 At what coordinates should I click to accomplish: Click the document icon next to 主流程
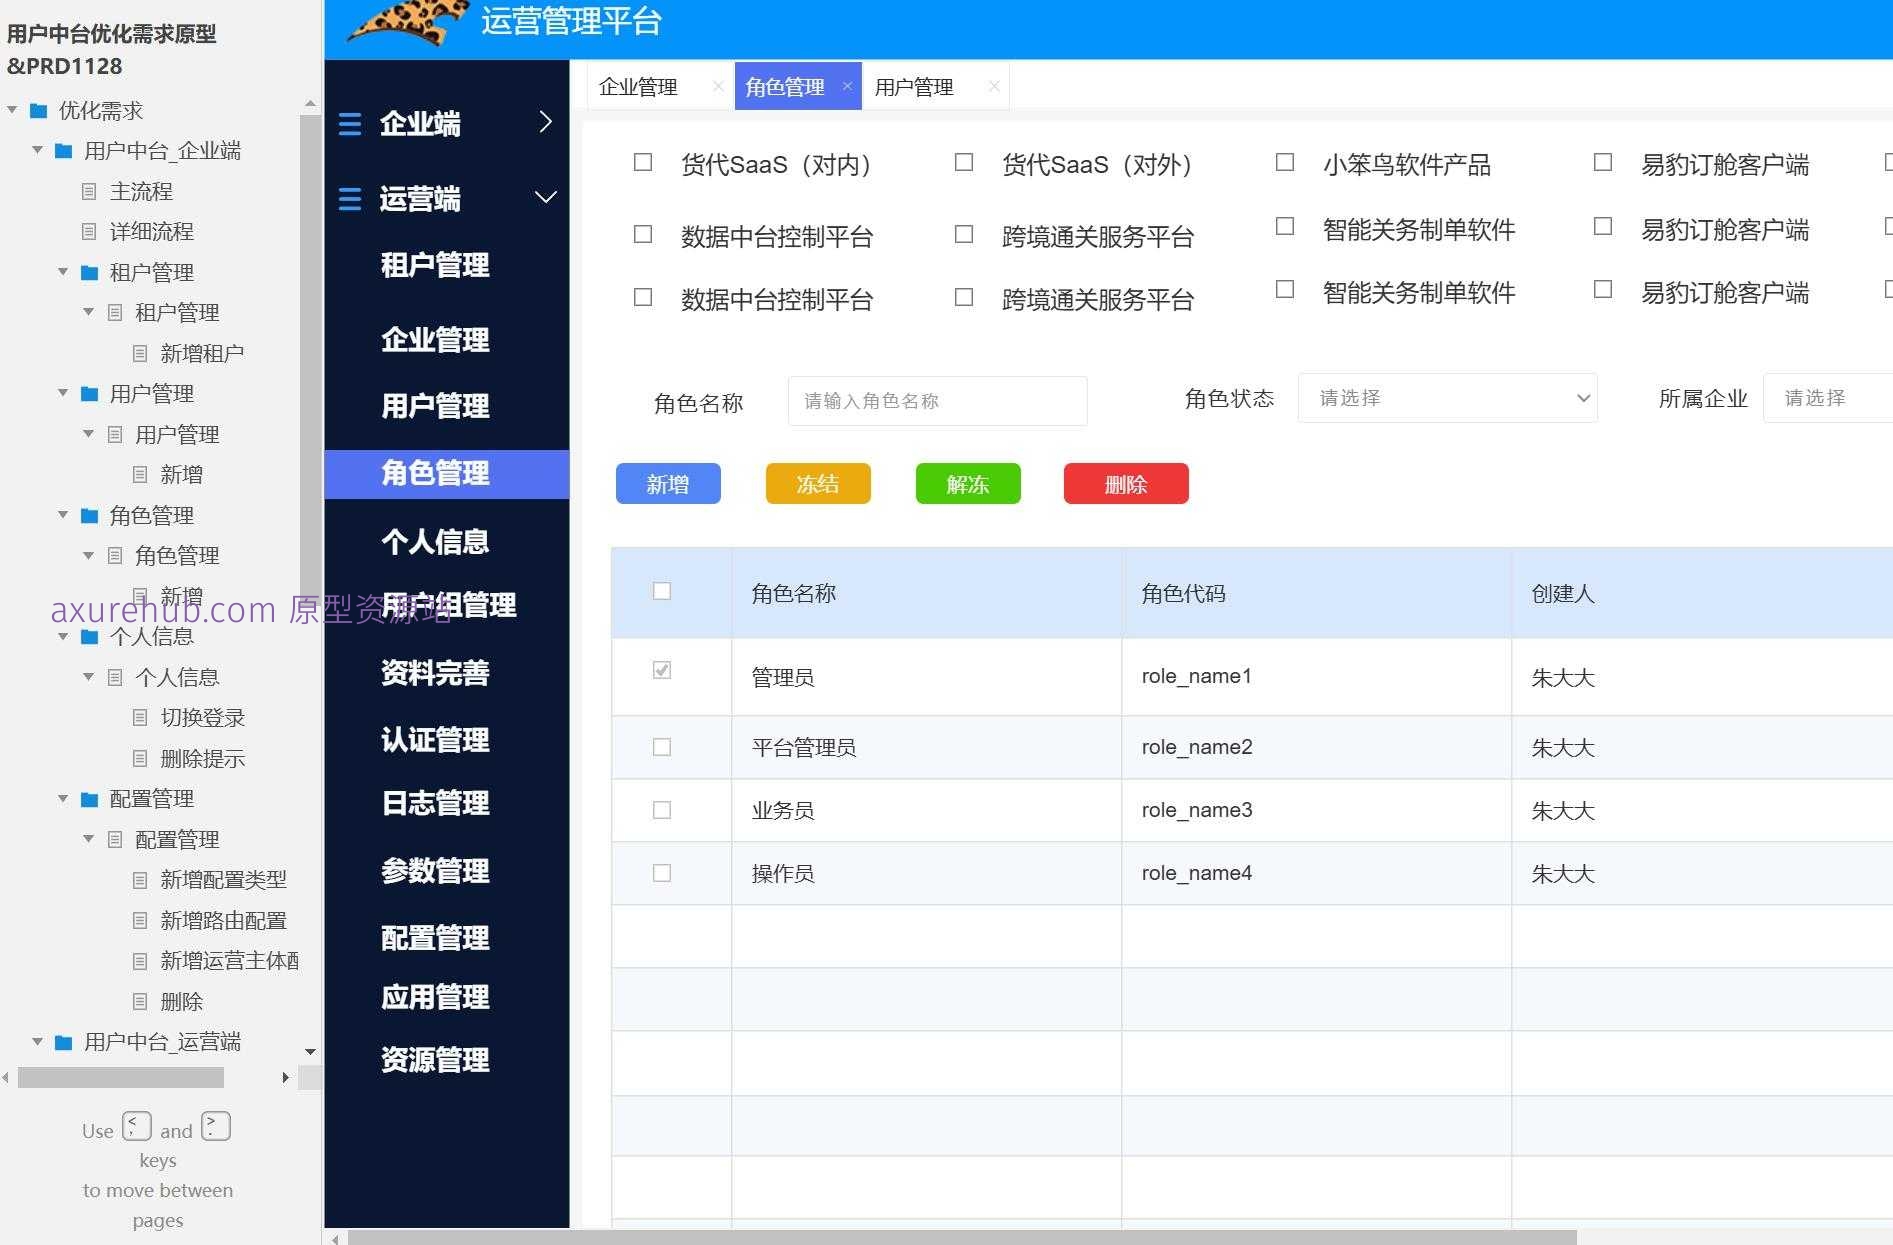pos(90,191)
